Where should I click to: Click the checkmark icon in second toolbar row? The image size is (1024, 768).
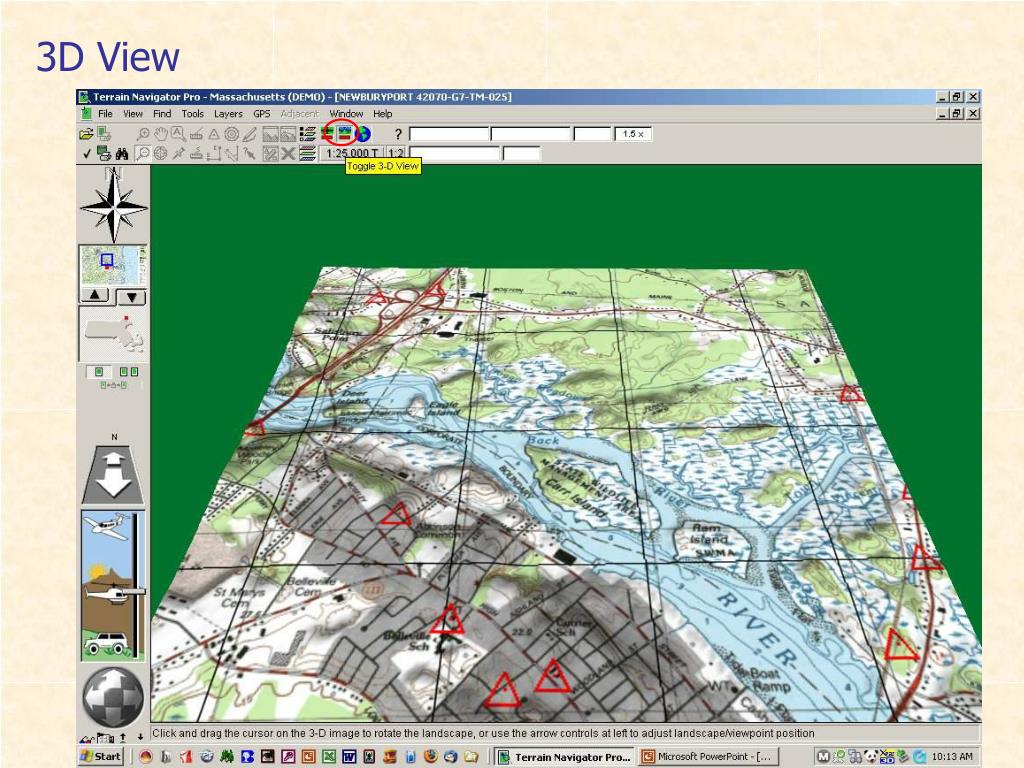click(87, 153)
